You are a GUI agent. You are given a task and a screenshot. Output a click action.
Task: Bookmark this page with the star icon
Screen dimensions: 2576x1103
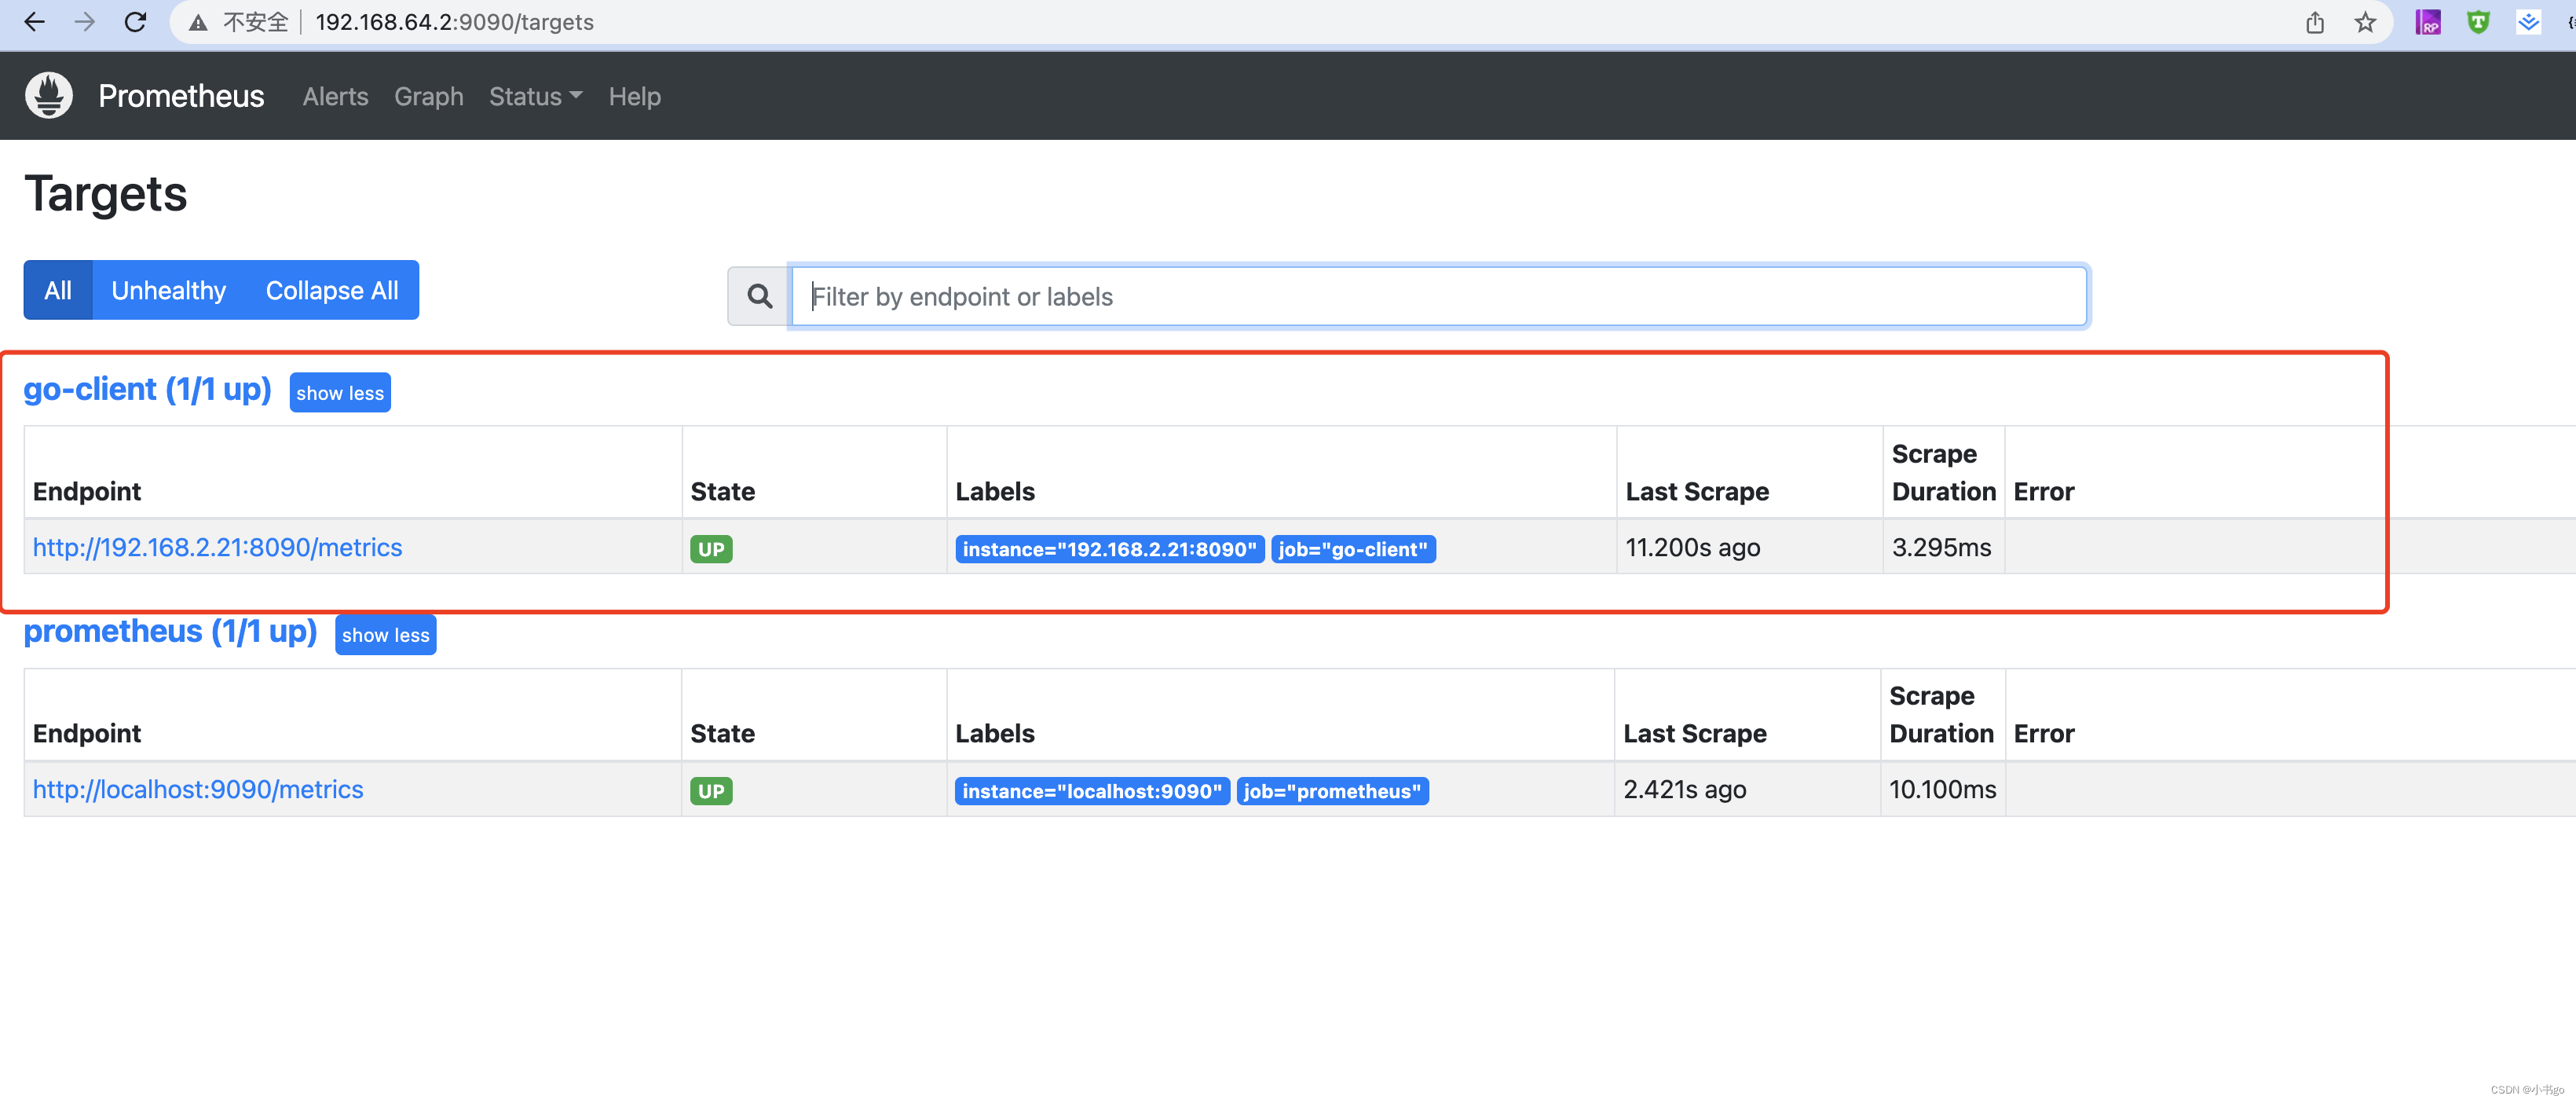[x=2365, y=22]
